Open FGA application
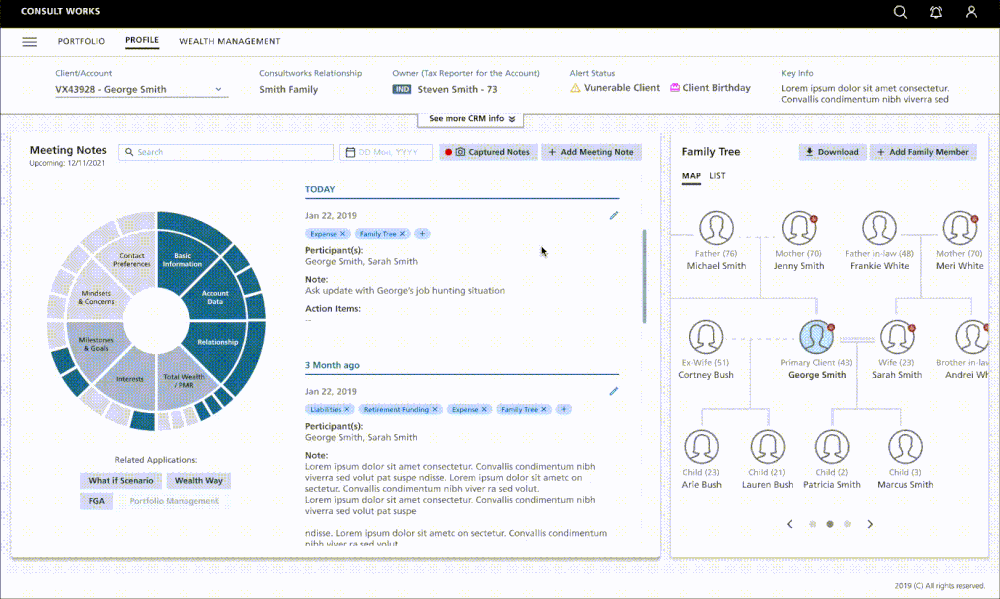 pyautogui.click(x=96, y=501)
